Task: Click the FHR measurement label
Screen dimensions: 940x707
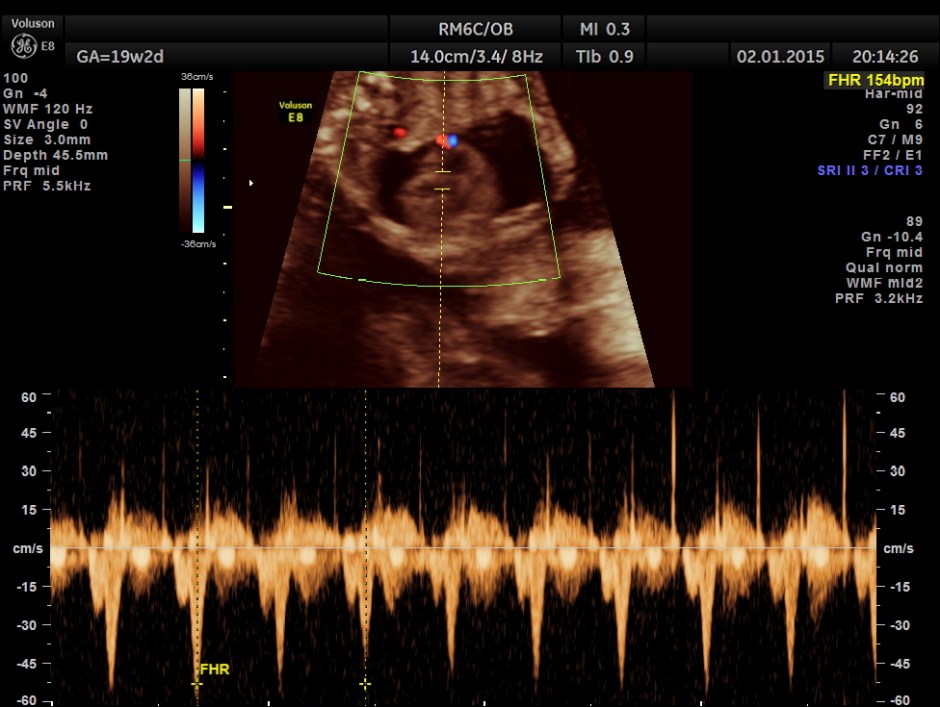Action: pos(213,671)
